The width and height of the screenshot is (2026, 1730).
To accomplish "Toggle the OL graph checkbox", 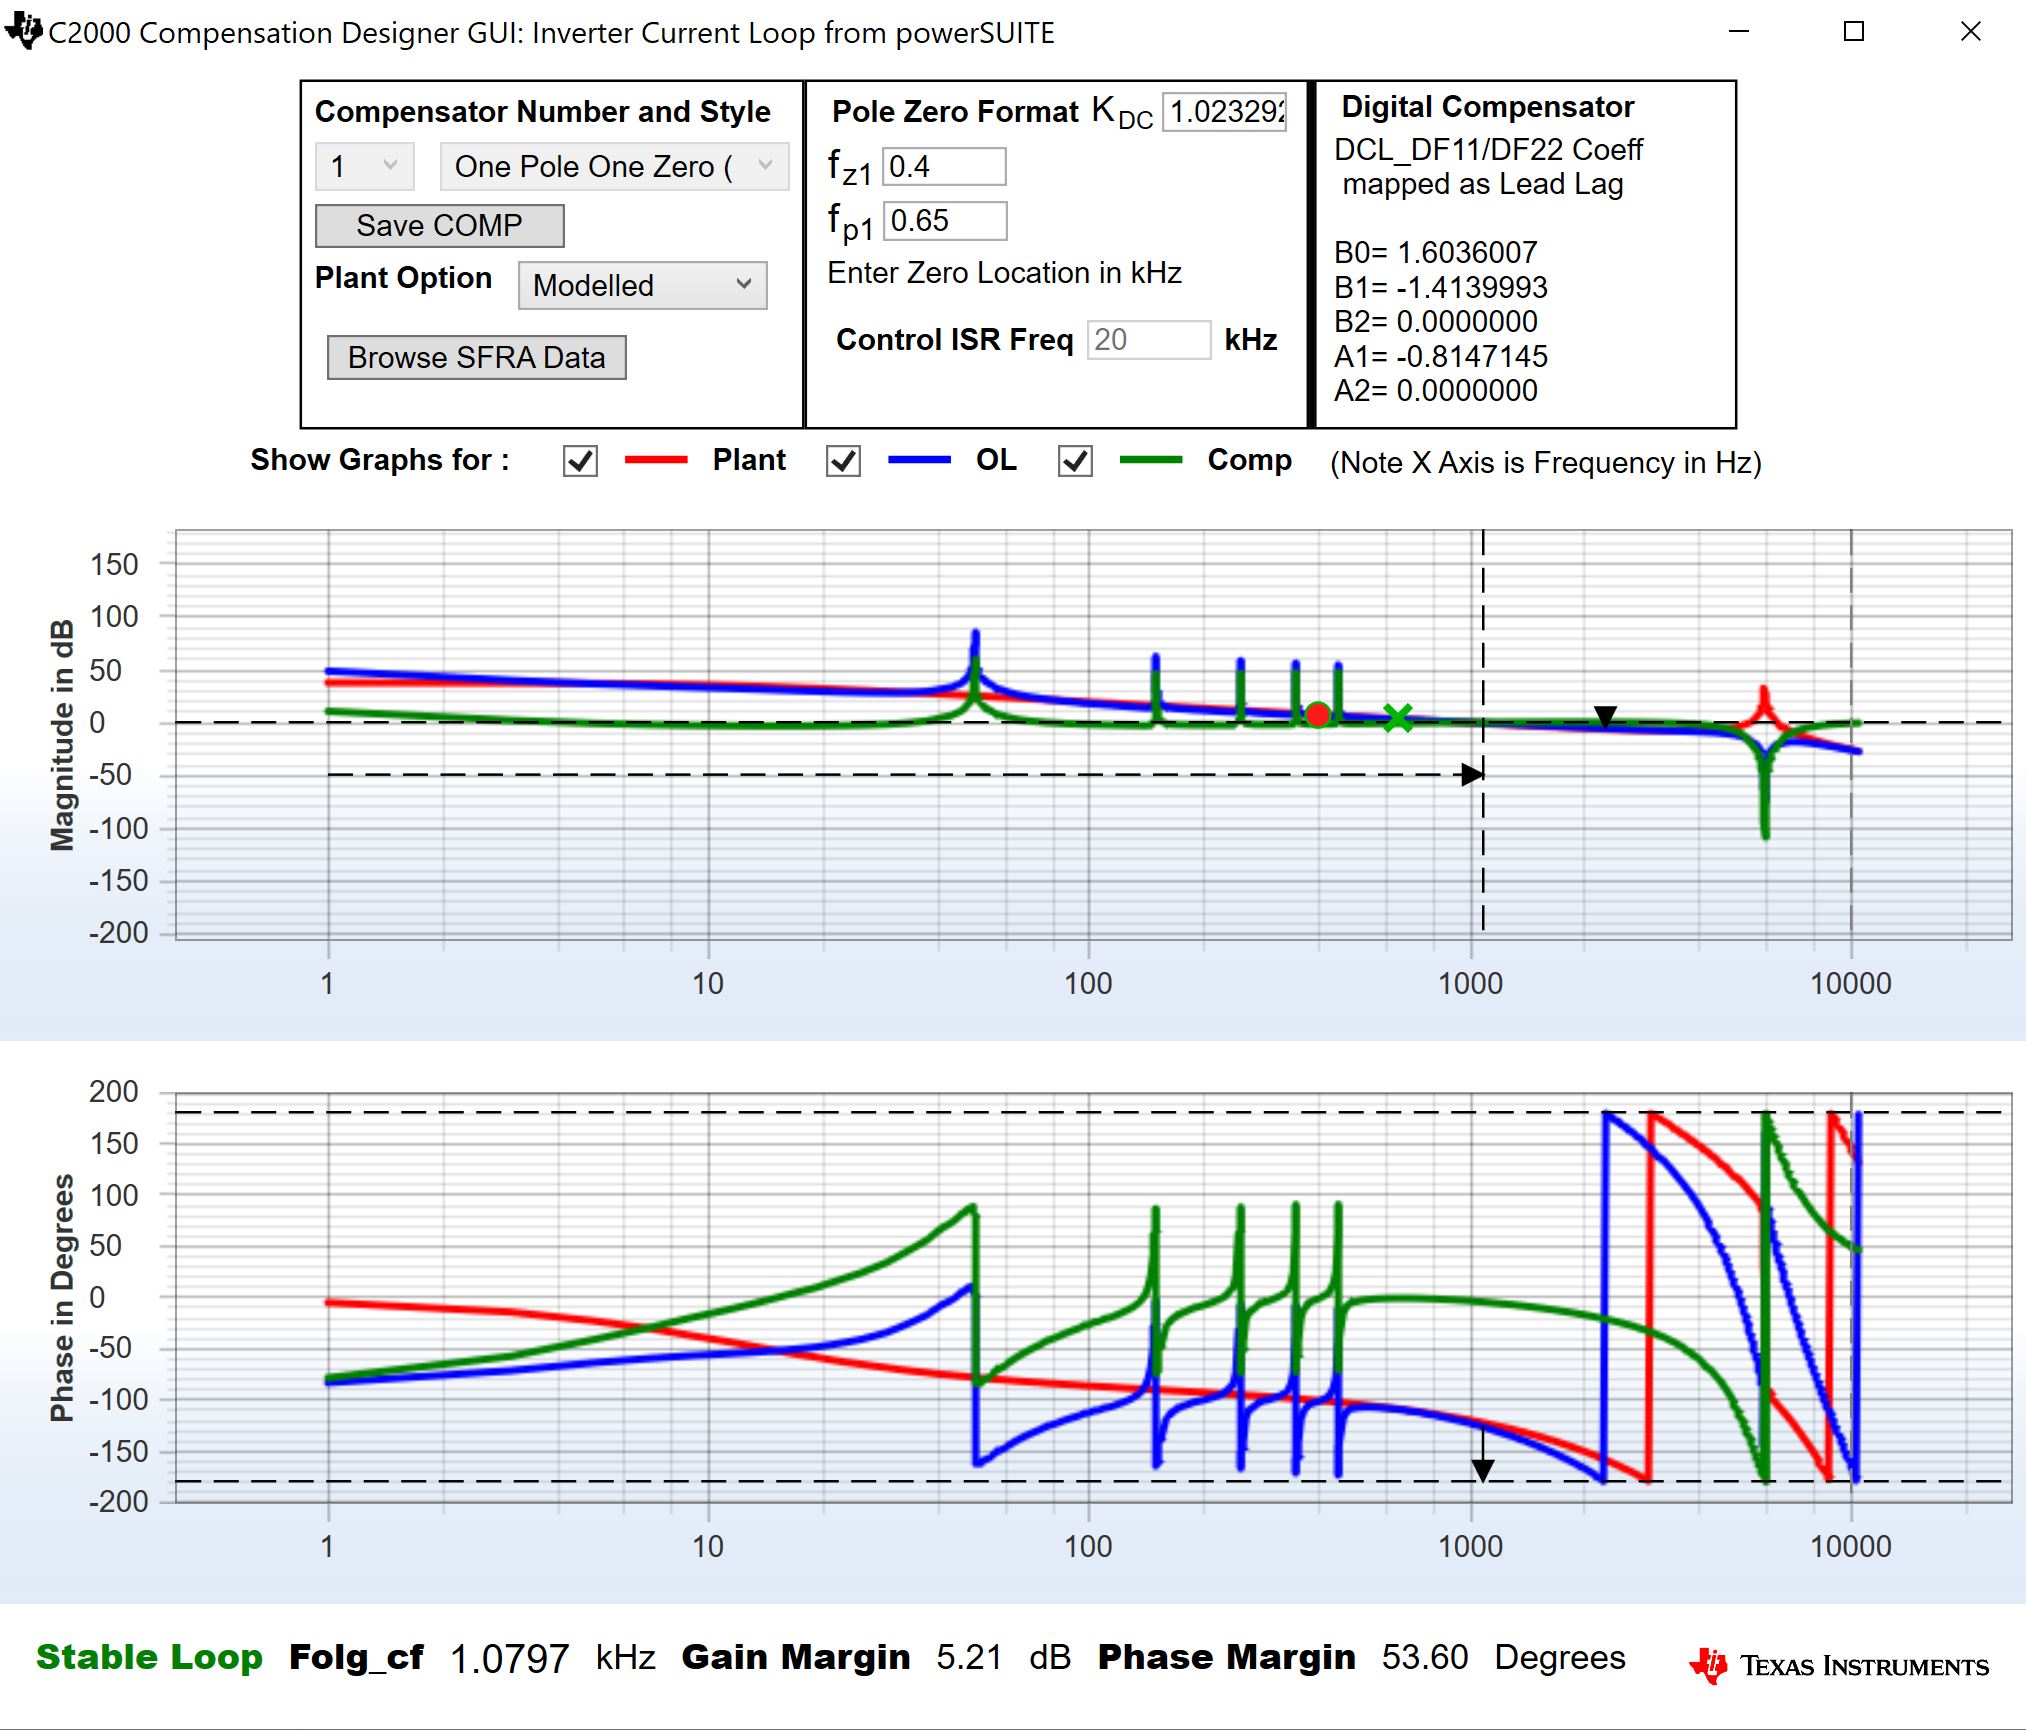I will click(843, 461).
